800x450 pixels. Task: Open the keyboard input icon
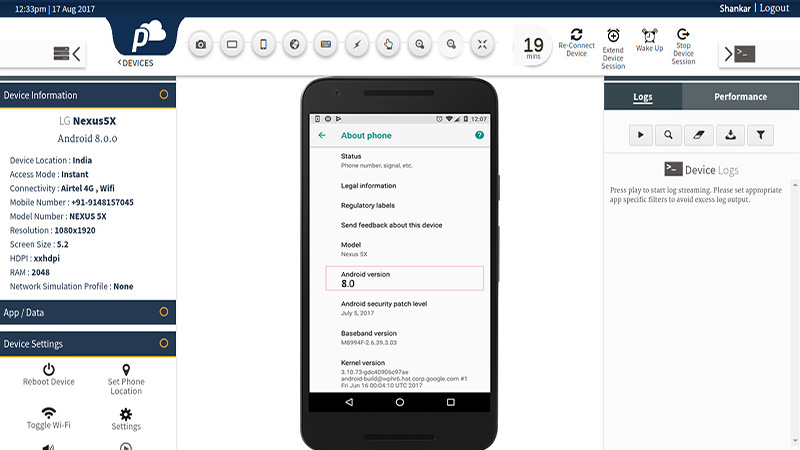326,44
